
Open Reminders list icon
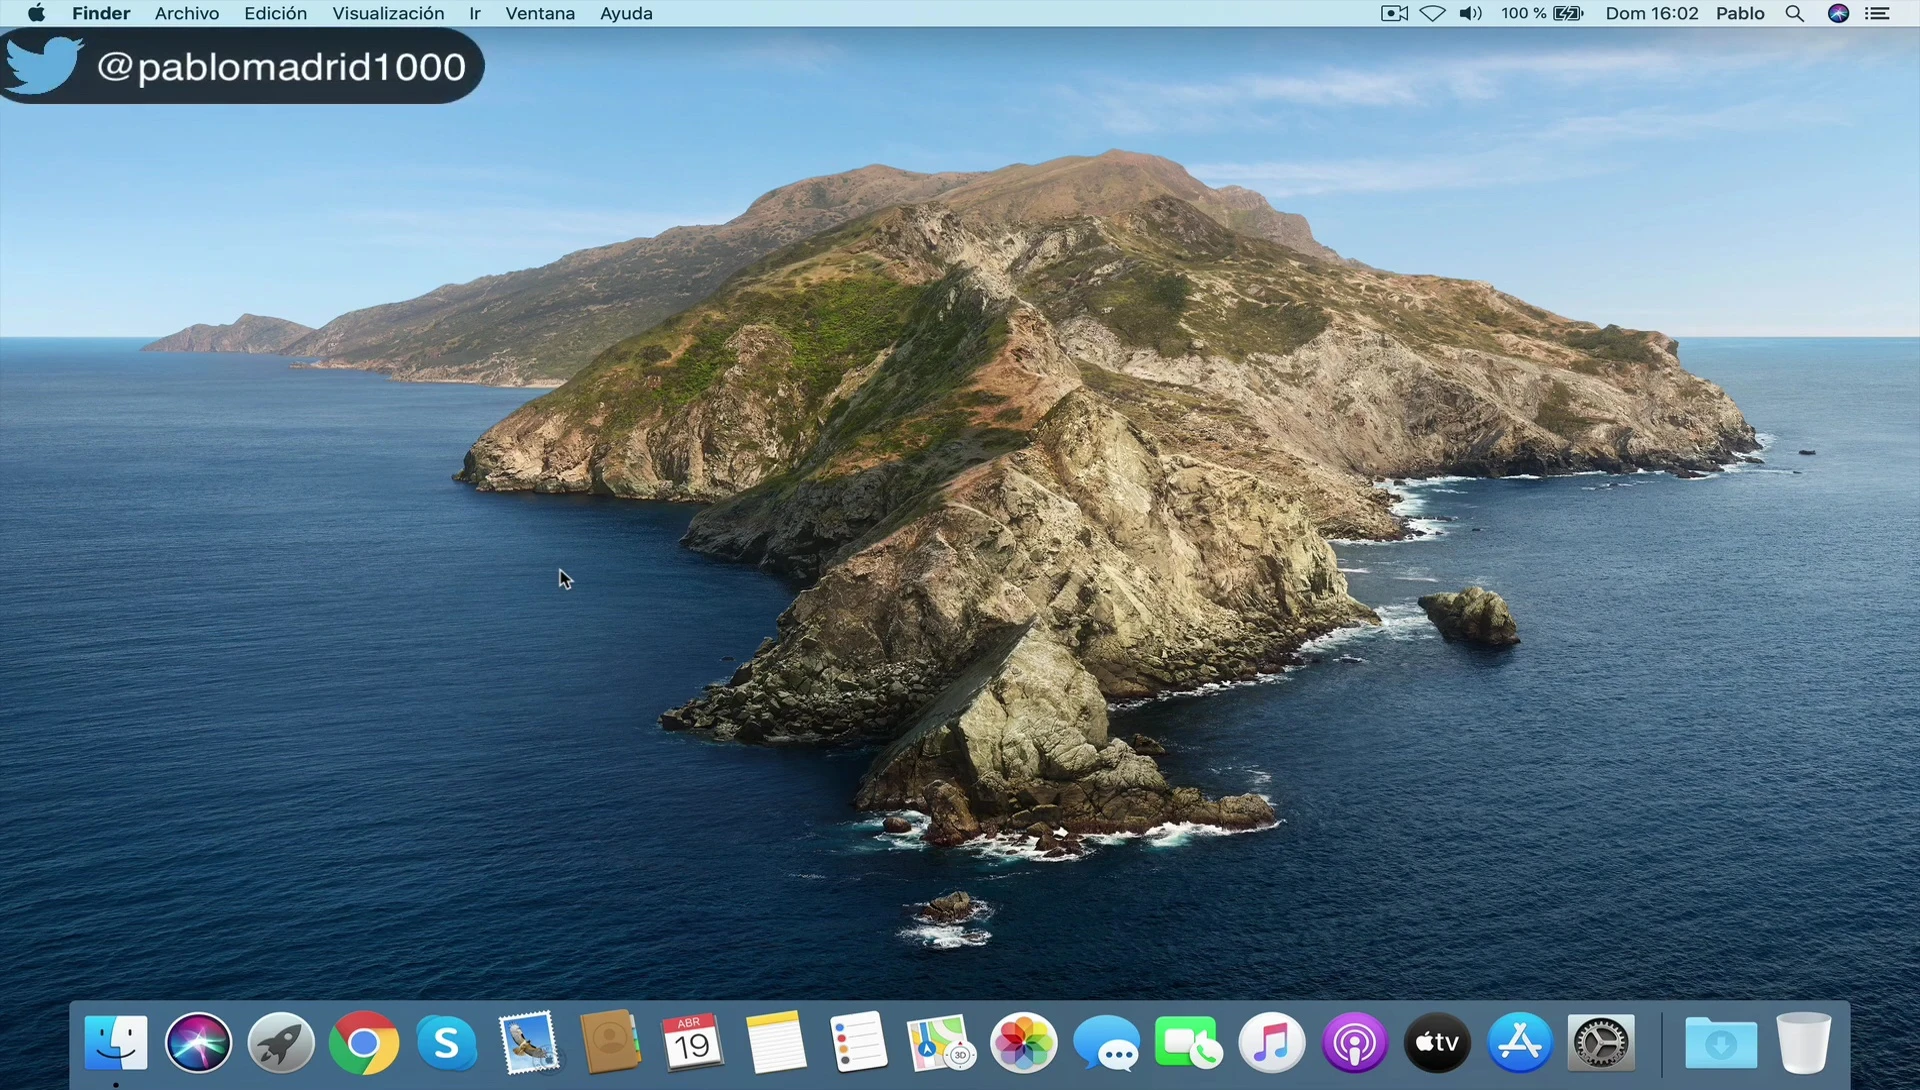[x=858, y=1043]
